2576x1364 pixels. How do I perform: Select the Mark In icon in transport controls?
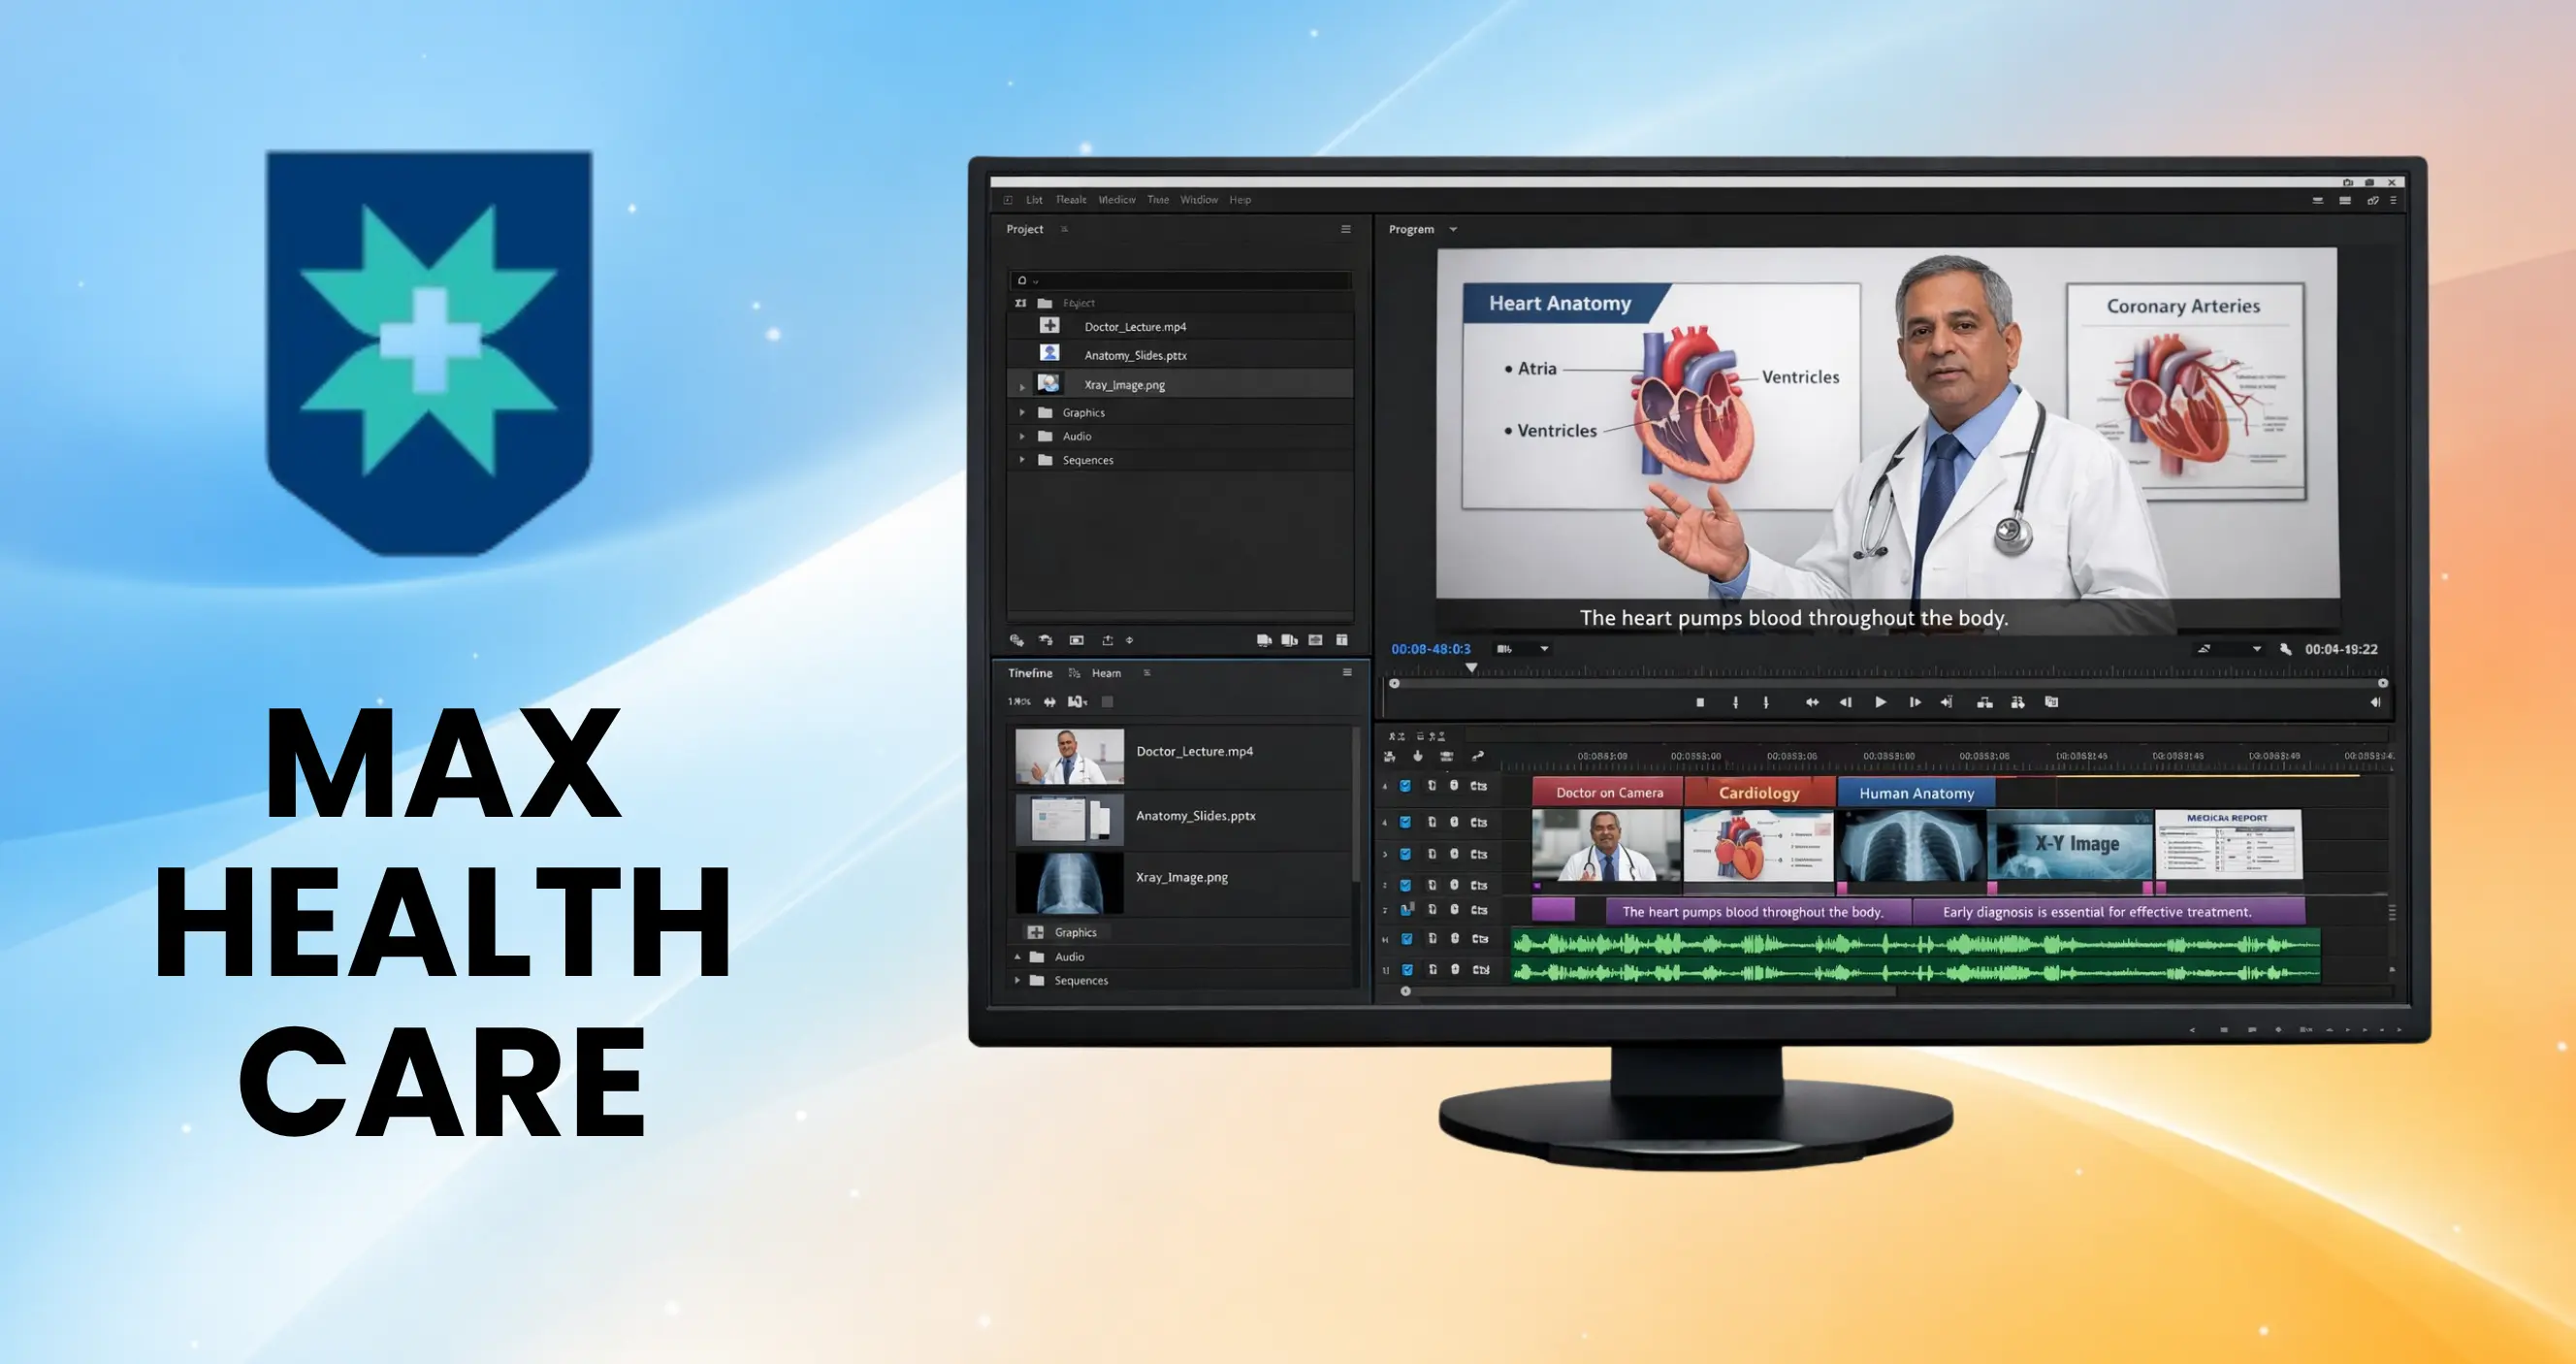pyautogui.click(x=1736, y=702)
